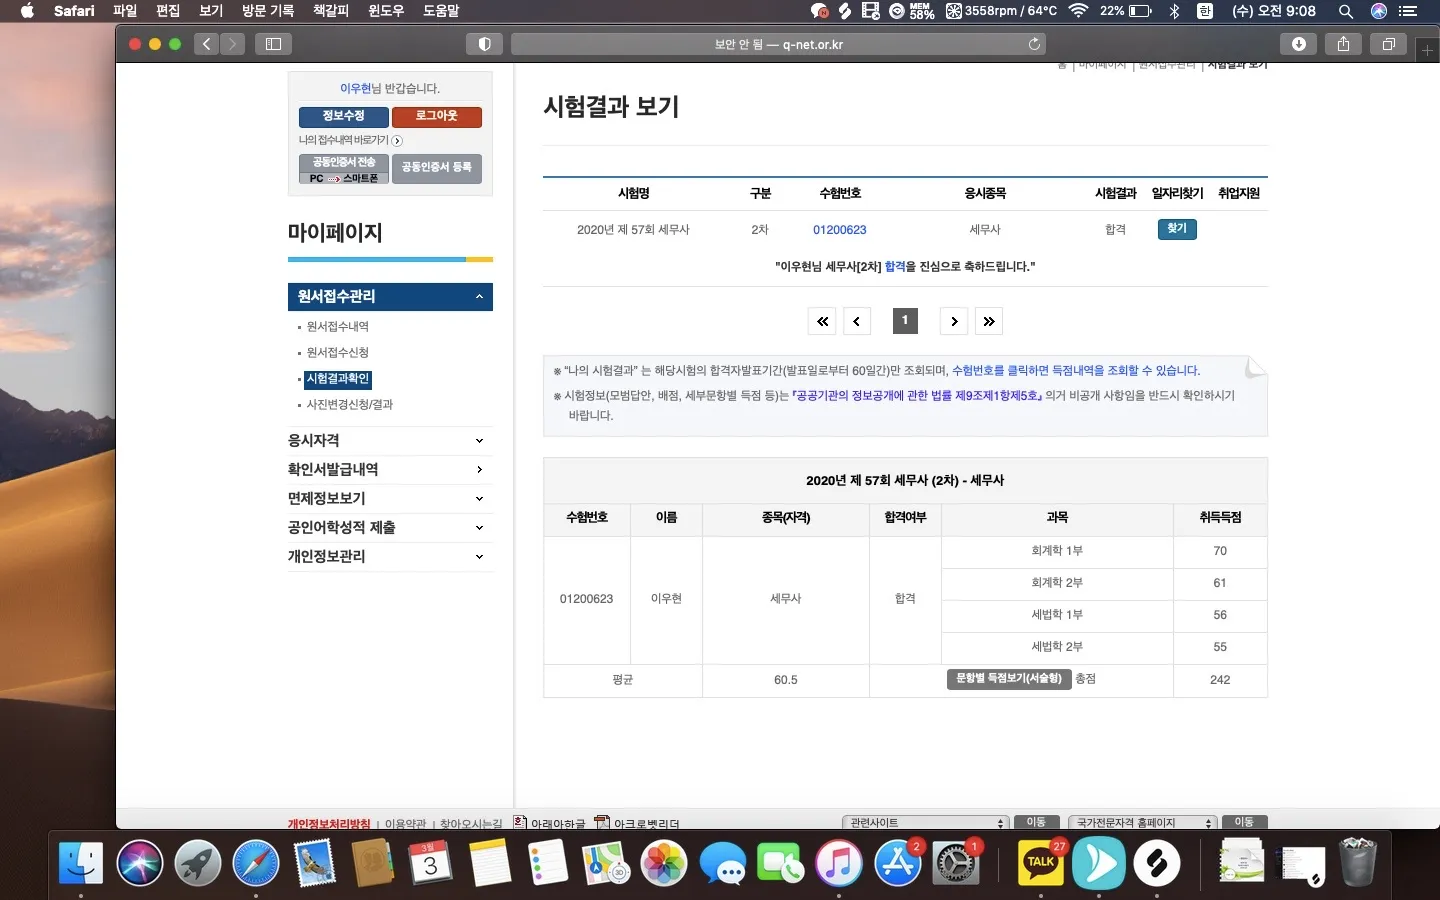Open the 원서접수내역 sidebar link
The height and width of the screenshot is (900, 1440).
pyautogui.click(x=338, y=327)
